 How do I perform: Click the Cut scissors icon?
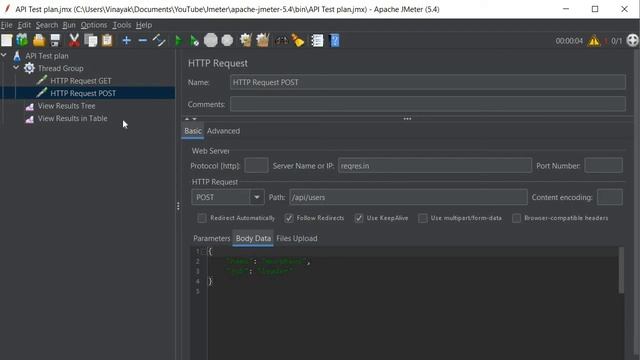[74, 40]
